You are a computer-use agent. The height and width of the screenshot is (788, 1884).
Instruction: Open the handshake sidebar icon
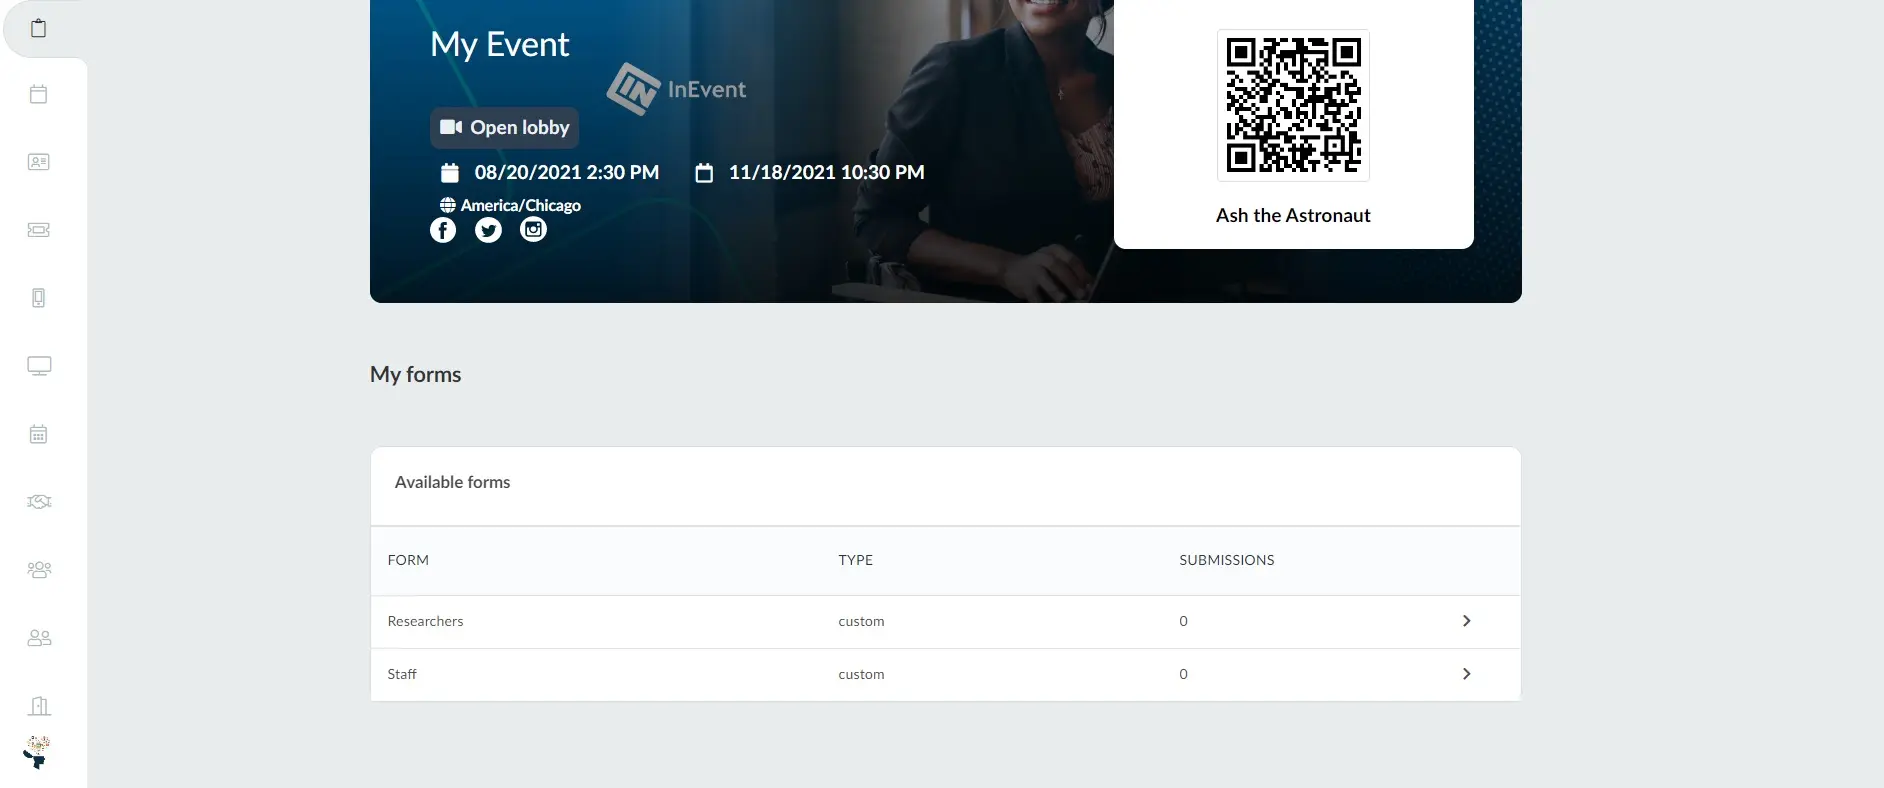(x=39, y=502)
